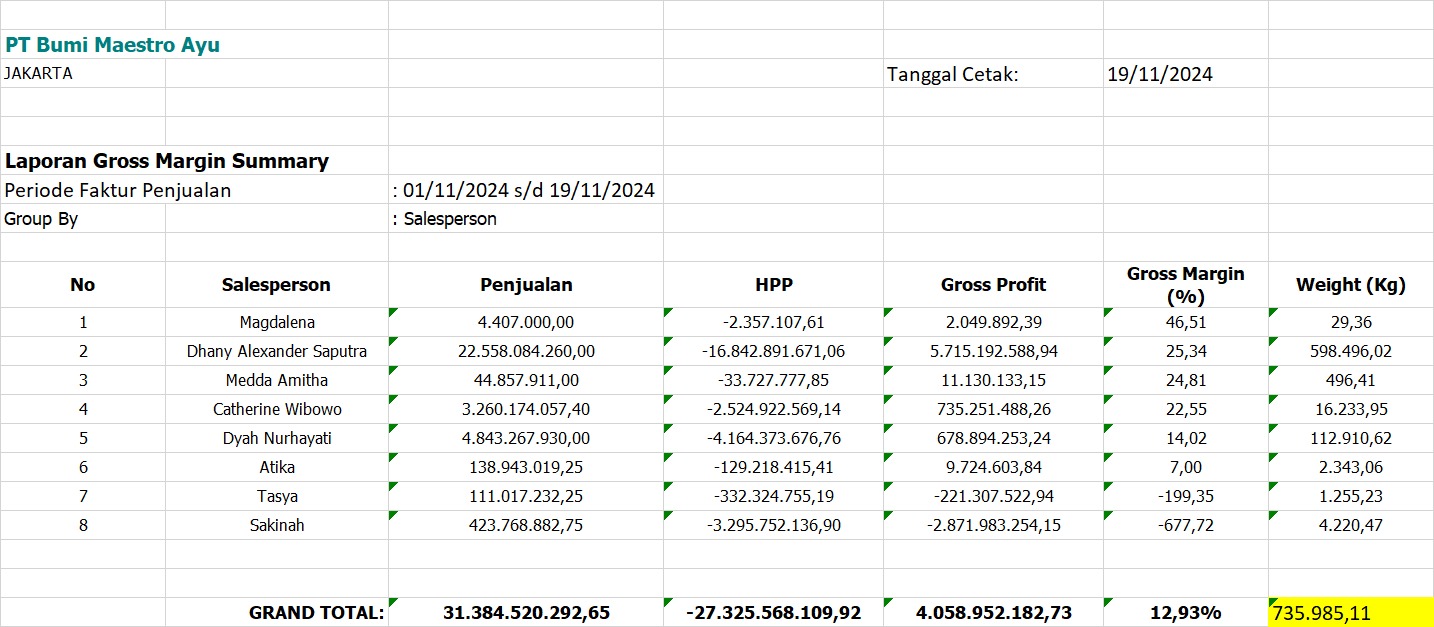Click the Laporan Gross Margin Summary heading

pyautogui.click(x=167, y=161)
